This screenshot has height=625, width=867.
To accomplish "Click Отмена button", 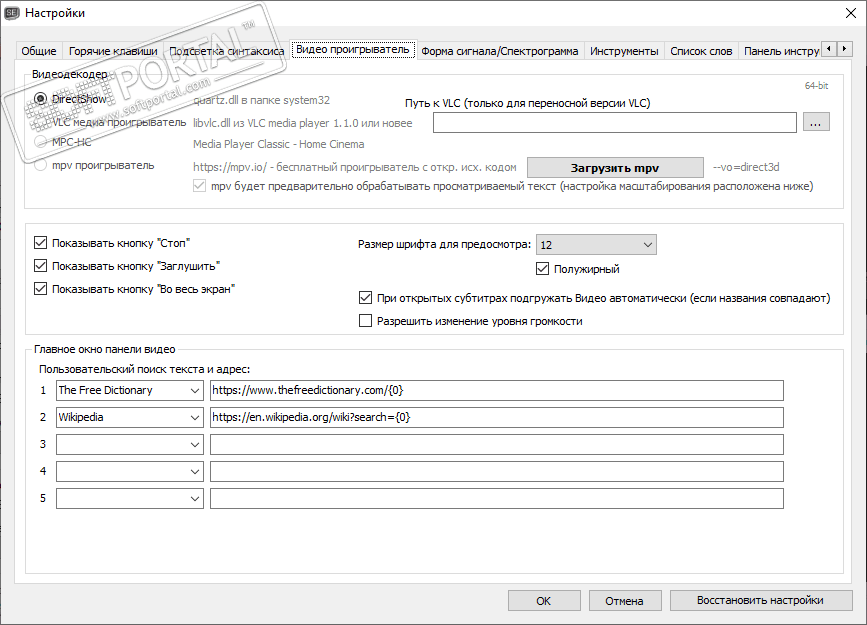I will [x=625, y=601].
